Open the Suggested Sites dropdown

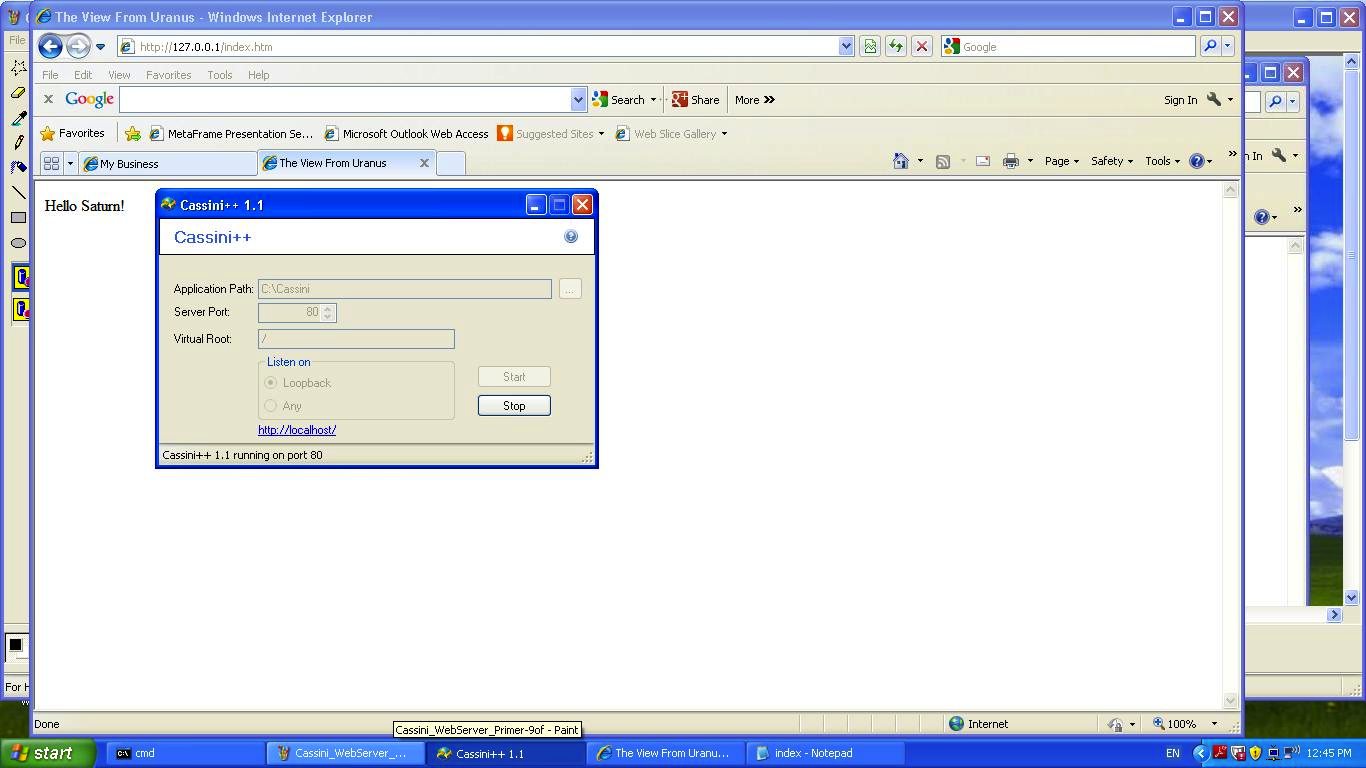551,134
